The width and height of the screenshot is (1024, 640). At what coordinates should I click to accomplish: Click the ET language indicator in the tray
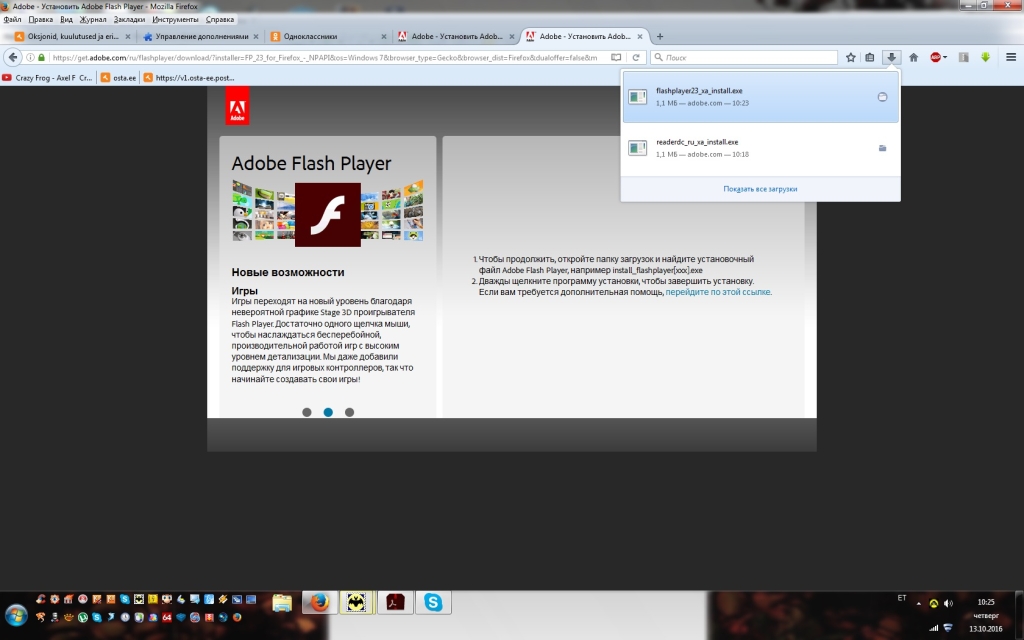tap(902, 598)
